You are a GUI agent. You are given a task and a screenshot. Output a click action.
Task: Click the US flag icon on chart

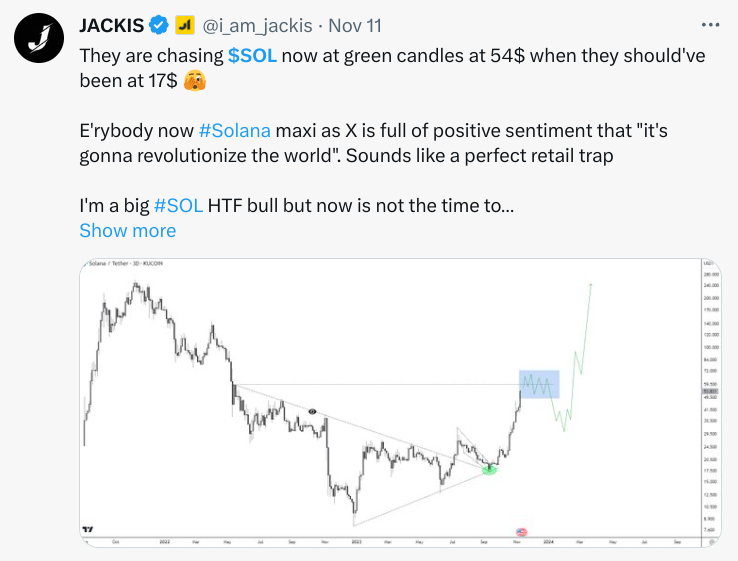520,531
